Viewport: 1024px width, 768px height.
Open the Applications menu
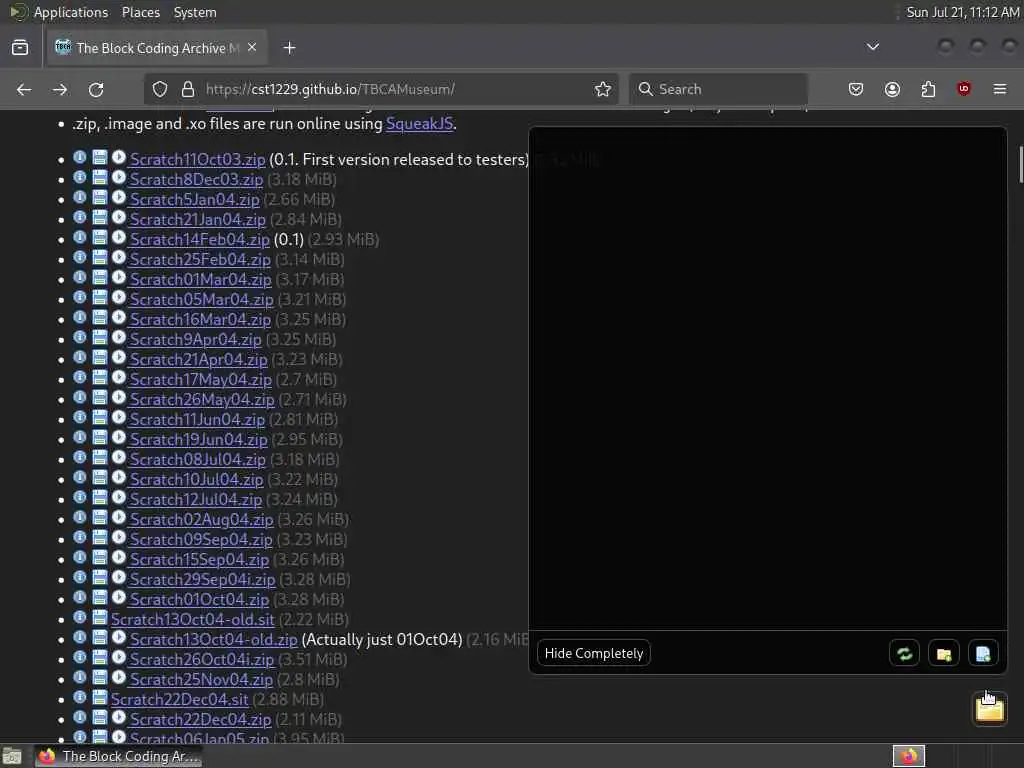pos(71,12)
